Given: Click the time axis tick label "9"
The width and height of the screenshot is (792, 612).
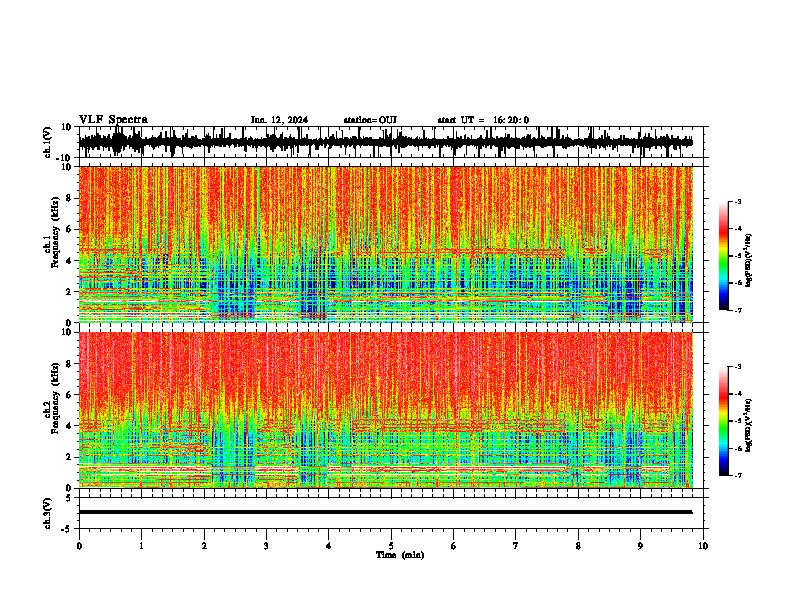Looking at the screenshot, I should (x=640, y=546).
